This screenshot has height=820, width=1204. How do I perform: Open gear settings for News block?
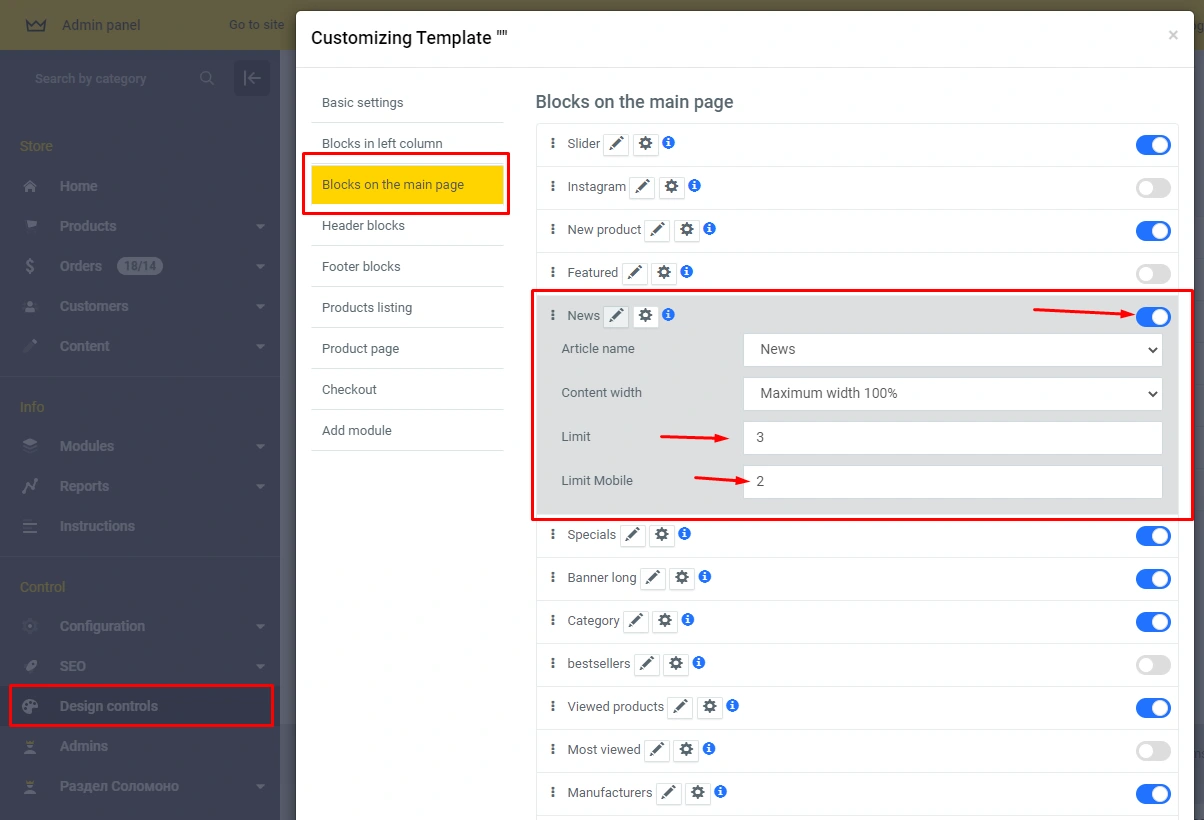coord(646,316)
